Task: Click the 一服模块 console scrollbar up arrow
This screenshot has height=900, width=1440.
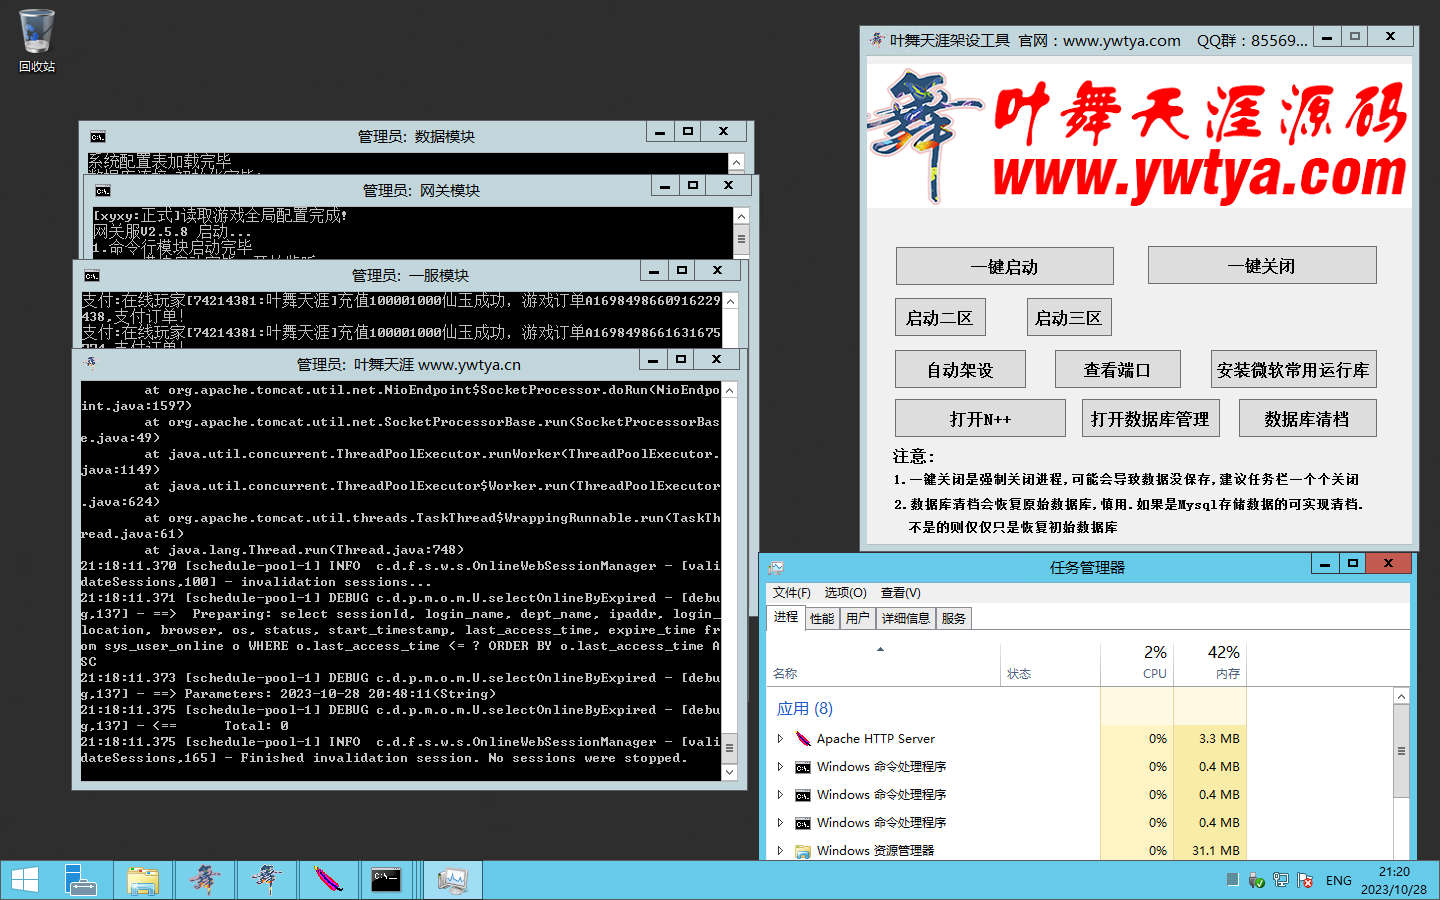Action: tap(730, 301)
